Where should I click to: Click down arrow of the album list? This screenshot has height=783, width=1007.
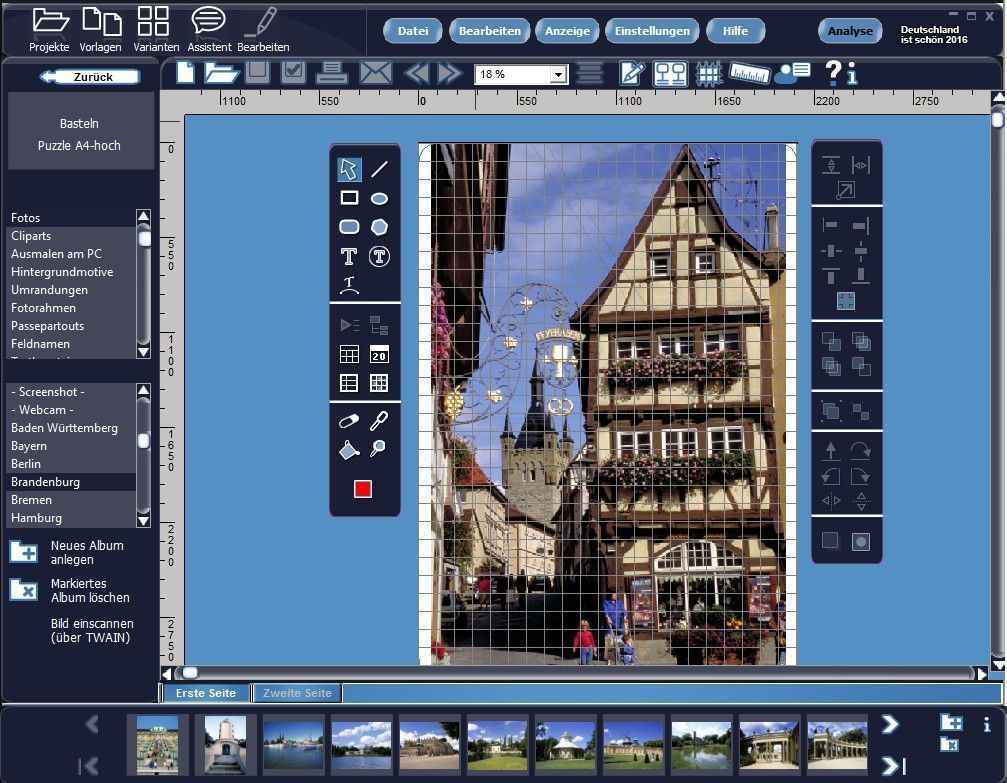pos(143,520)
